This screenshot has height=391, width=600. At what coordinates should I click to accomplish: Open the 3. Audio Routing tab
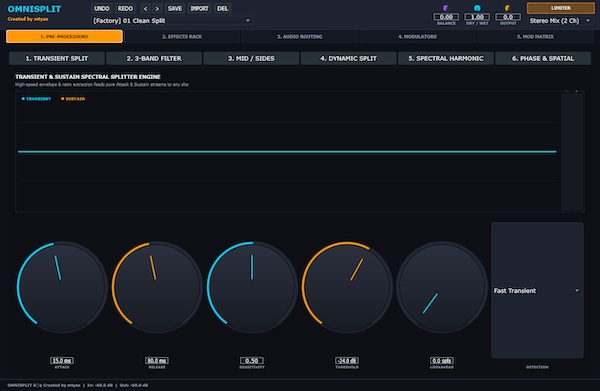[x=300, y=36]
